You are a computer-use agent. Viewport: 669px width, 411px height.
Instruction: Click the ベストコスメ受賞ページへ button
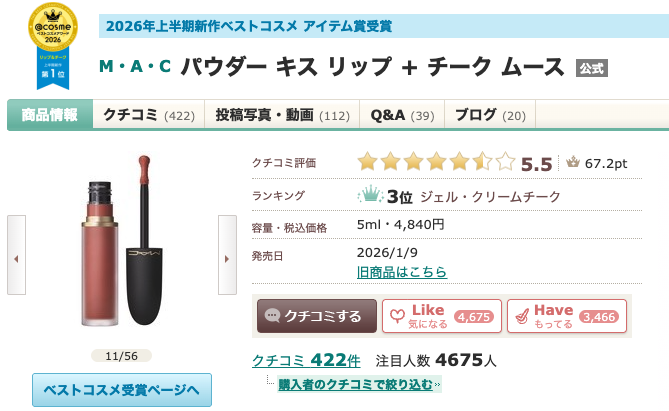click(122, 390)
